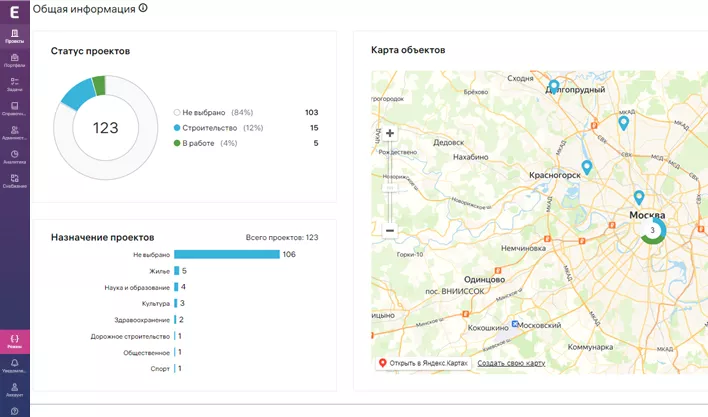Screen dimensions: 708x417
Task: Follow the Создать свою карту link
Action: click(511, 363)
